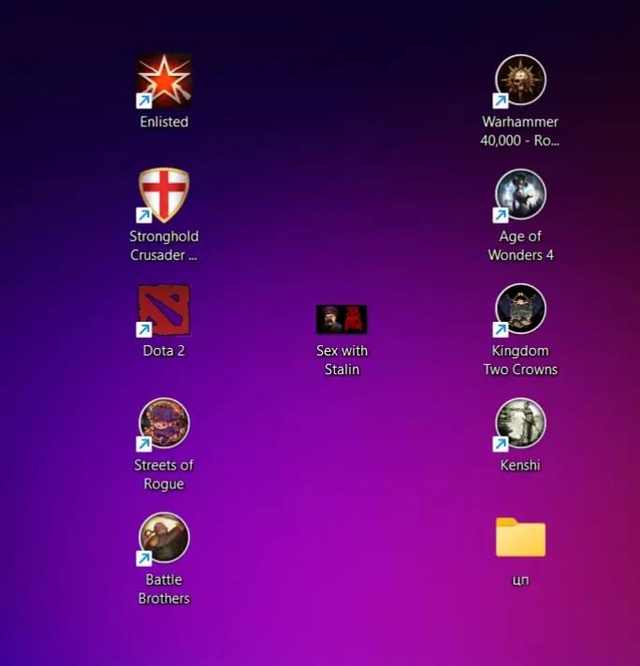Select the Kenshi shortcut icon
This screenshot has height=666, width=640.
(520, 424)
